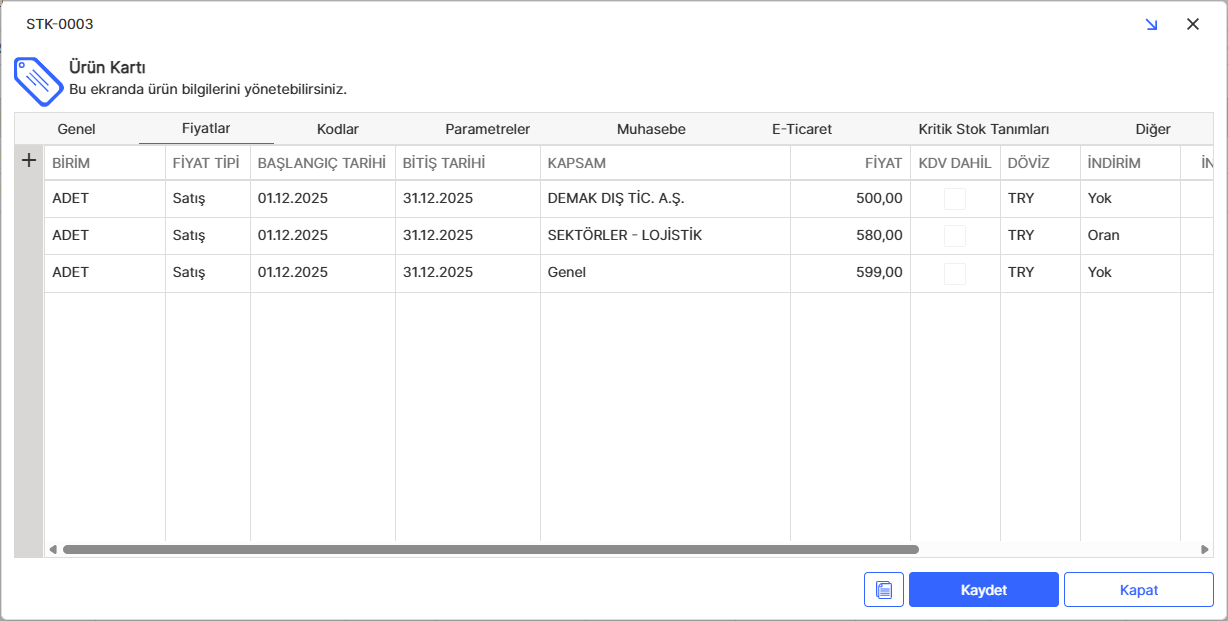Check KDV Dahil for the Genel row

(x=955, y=273)
